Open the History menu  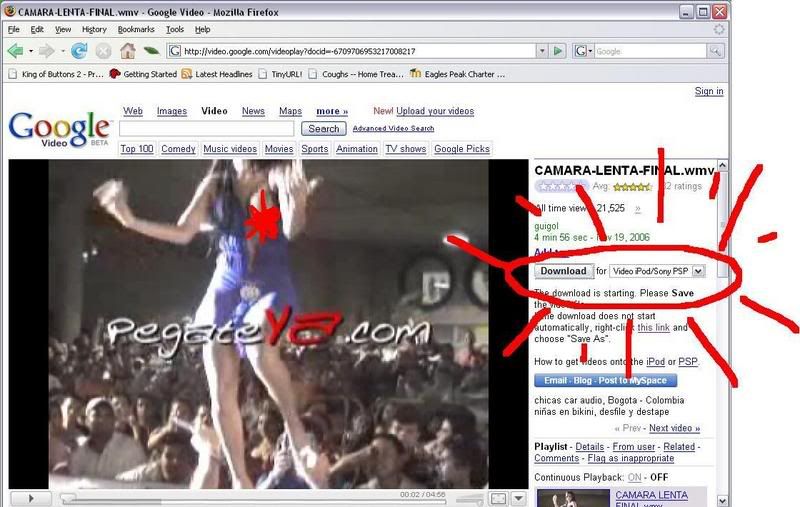click(94, 30)
